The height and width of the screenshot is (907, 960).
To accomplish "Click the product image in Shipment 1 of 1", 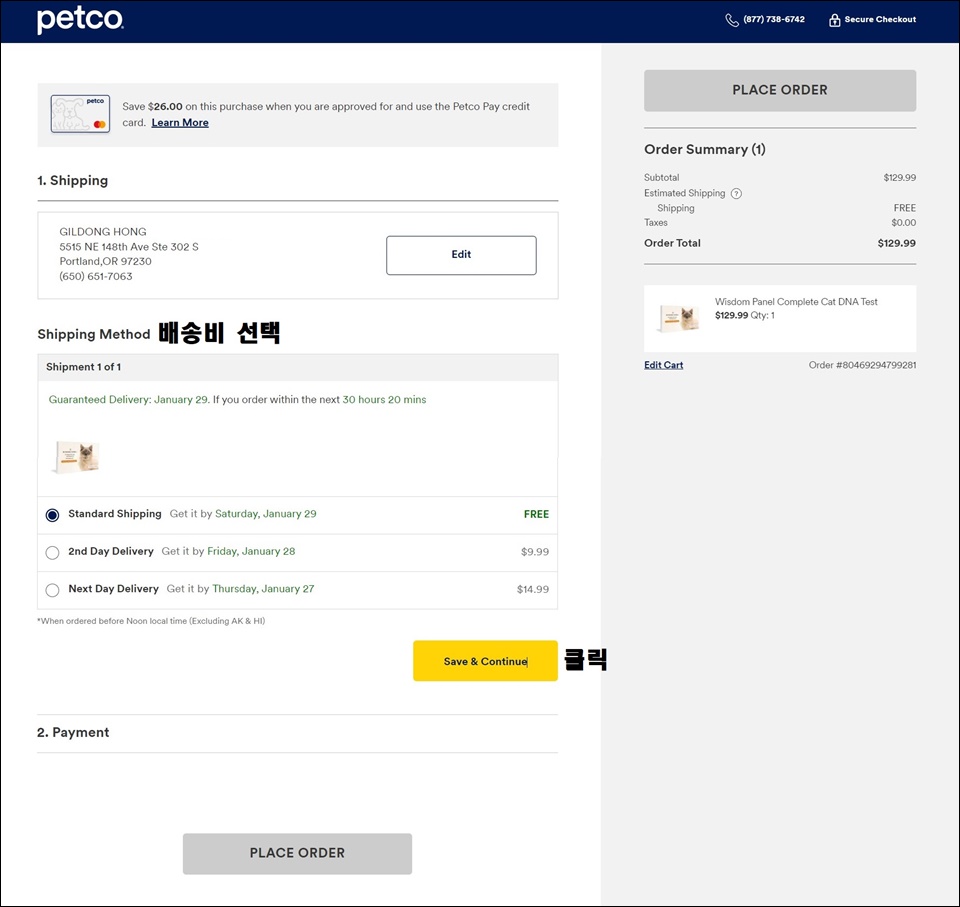I will [x=77, y=457].
